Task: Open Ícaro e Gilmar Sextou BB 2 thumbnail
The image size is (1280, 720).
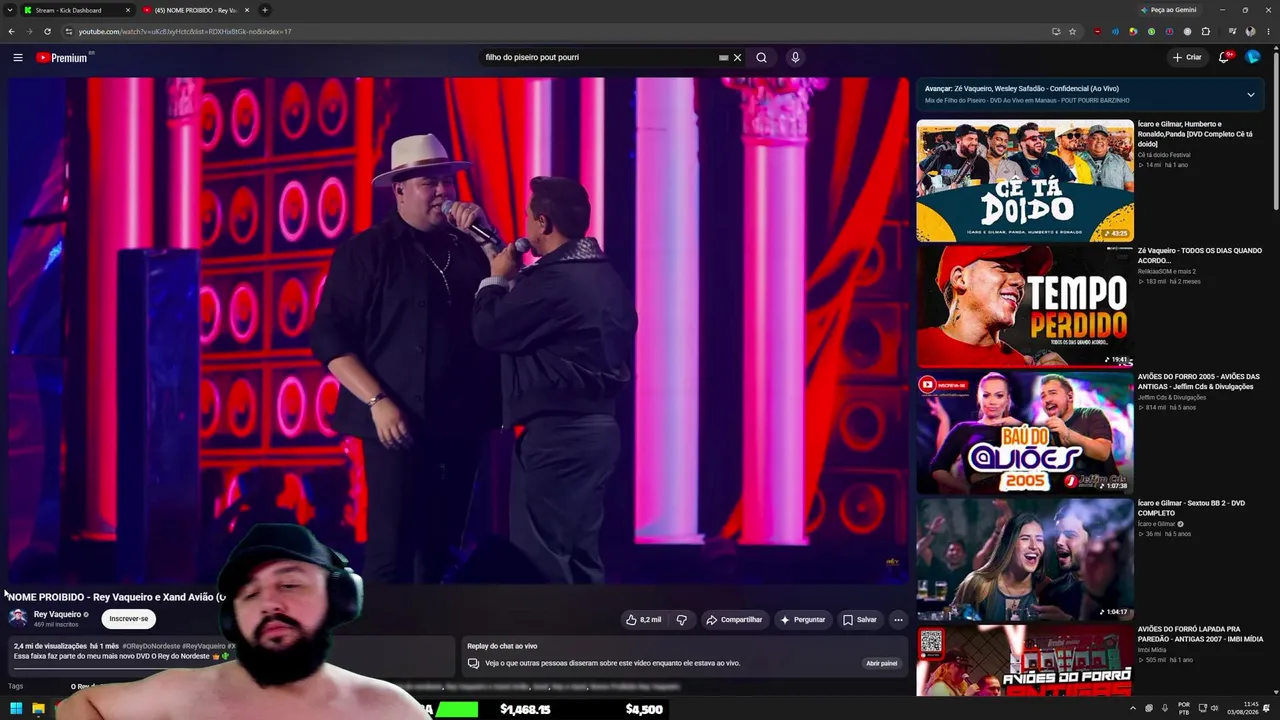Action: (x=1025, y=559)
